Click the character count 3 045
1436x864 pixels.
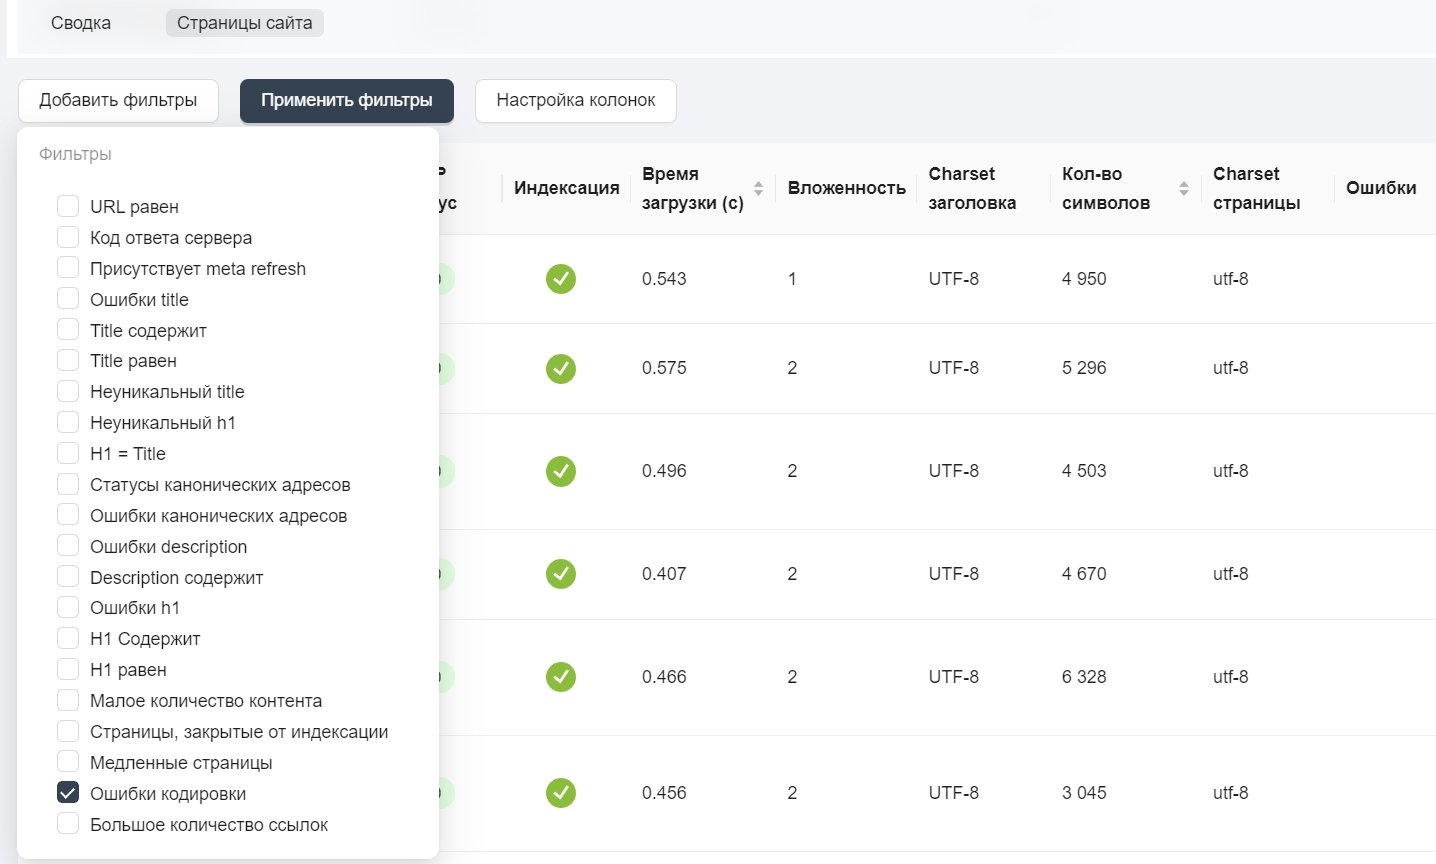point(1084,793)
